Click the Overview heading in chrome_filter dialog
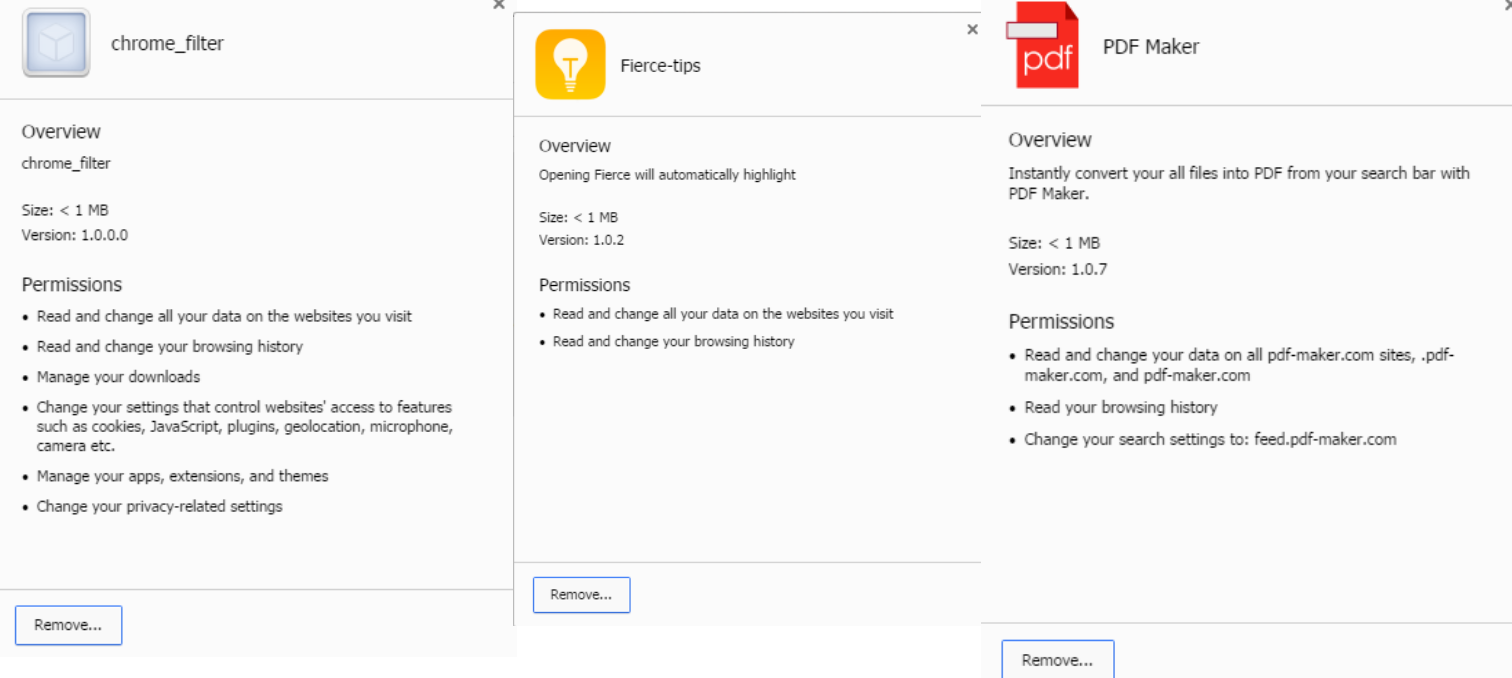This screenshot has width=1512, height=678. coord(61,132)
